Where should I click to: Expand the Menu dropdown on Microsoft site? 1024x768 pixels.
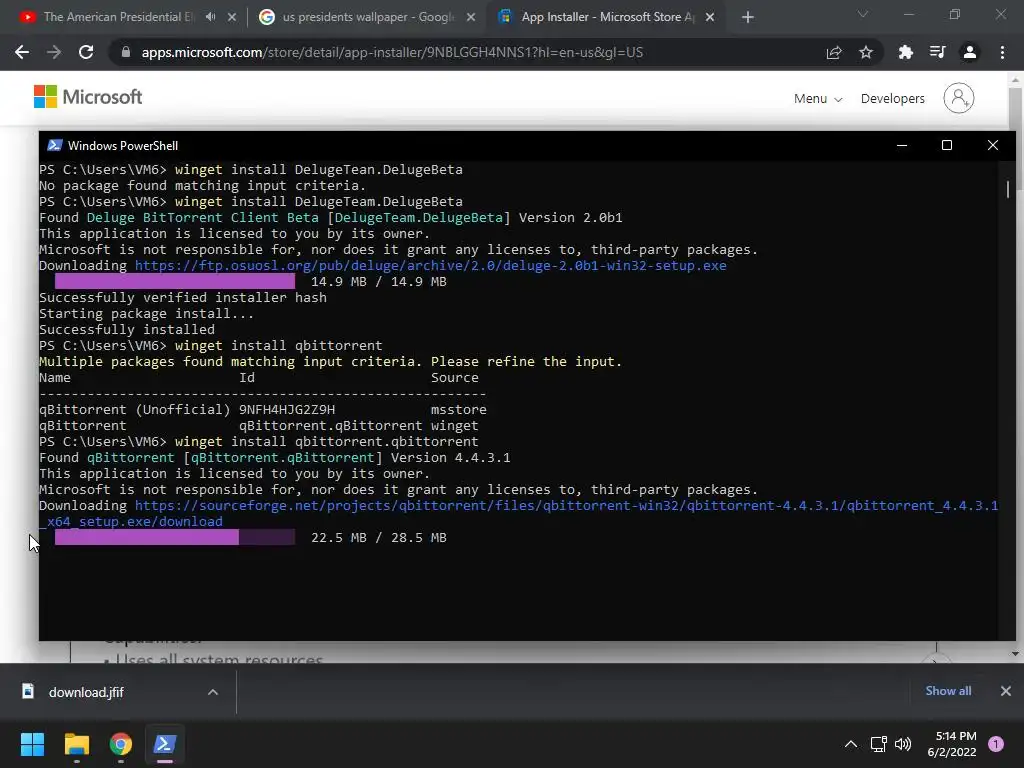point(818,99)
